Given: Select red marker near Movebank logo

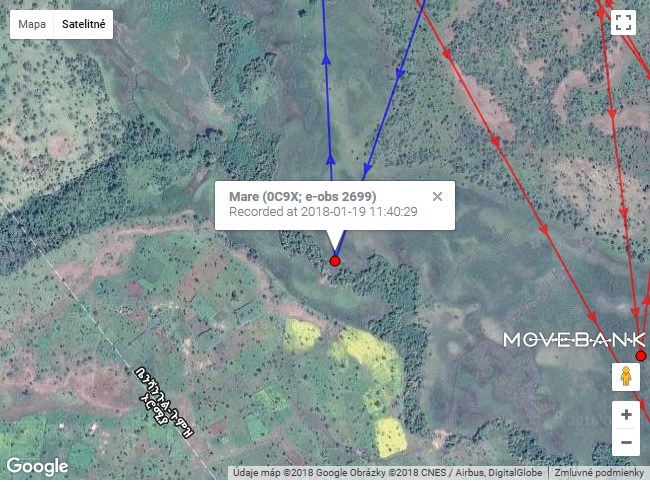Looking at the screenshot, I should click(641, 356).
